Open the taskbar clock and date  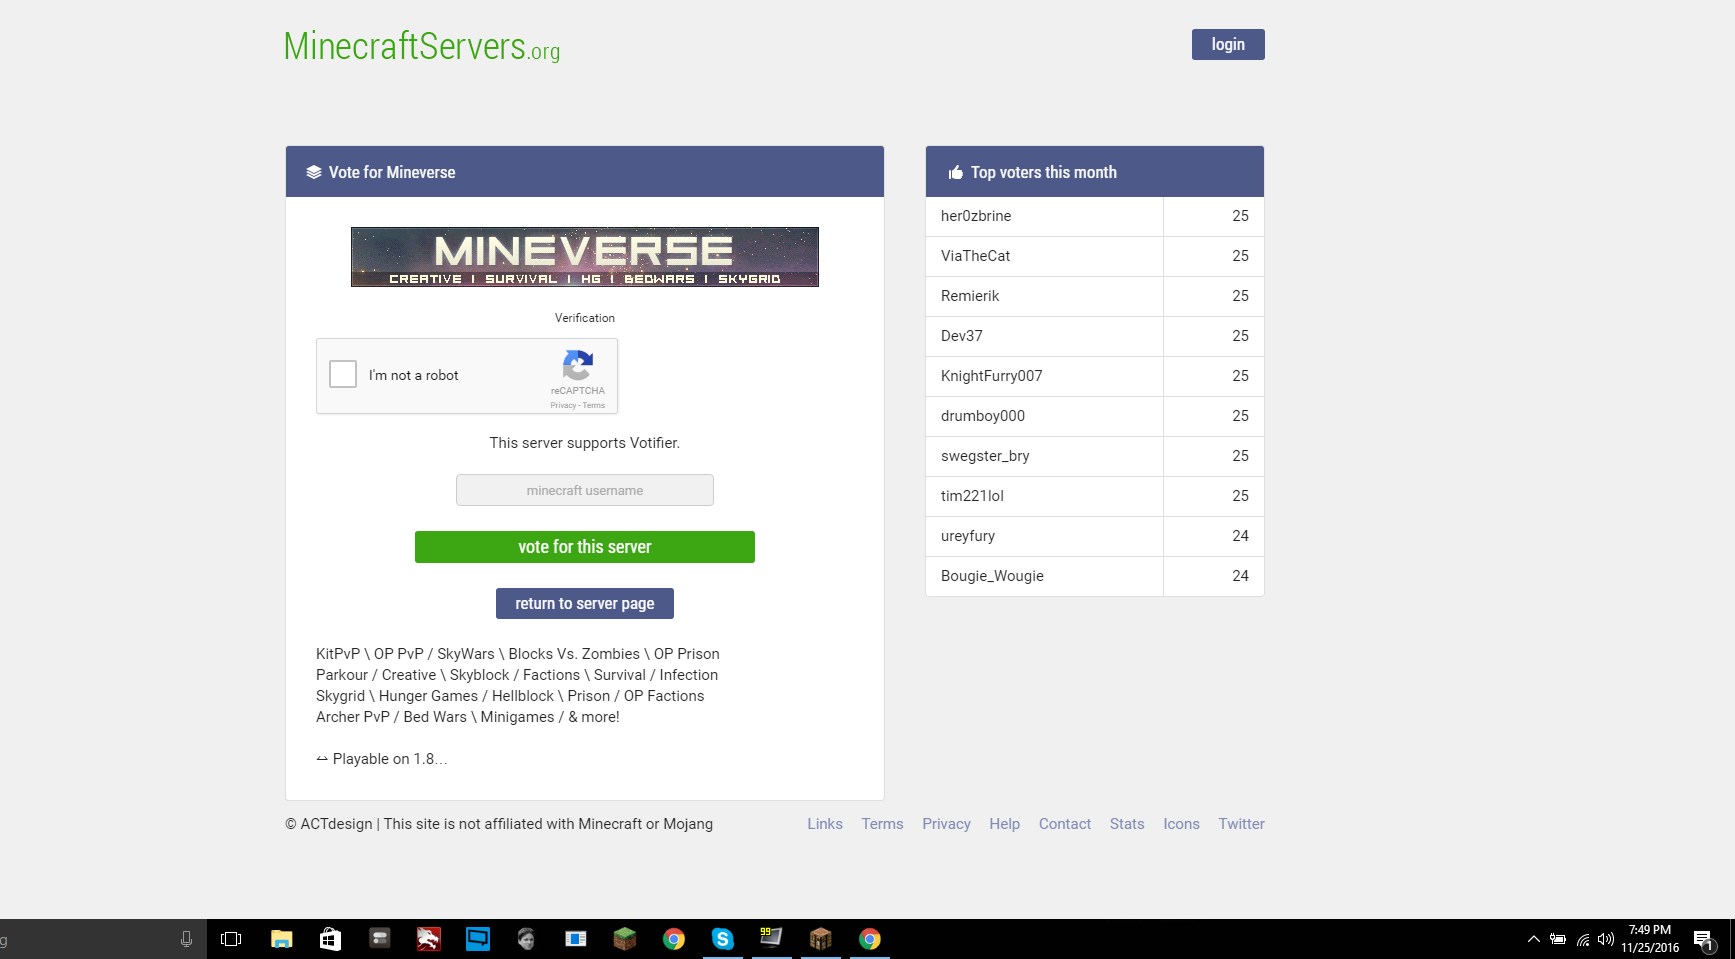(1650, 939)
